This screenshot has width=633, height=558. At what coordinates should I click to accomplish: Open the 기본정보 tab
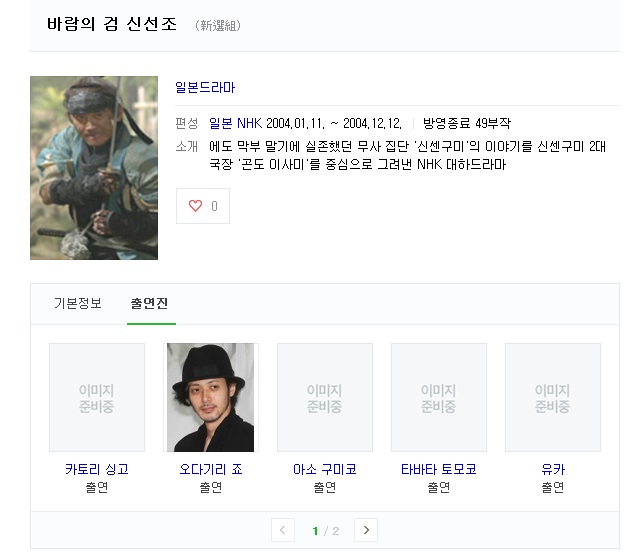coord(77,304)
